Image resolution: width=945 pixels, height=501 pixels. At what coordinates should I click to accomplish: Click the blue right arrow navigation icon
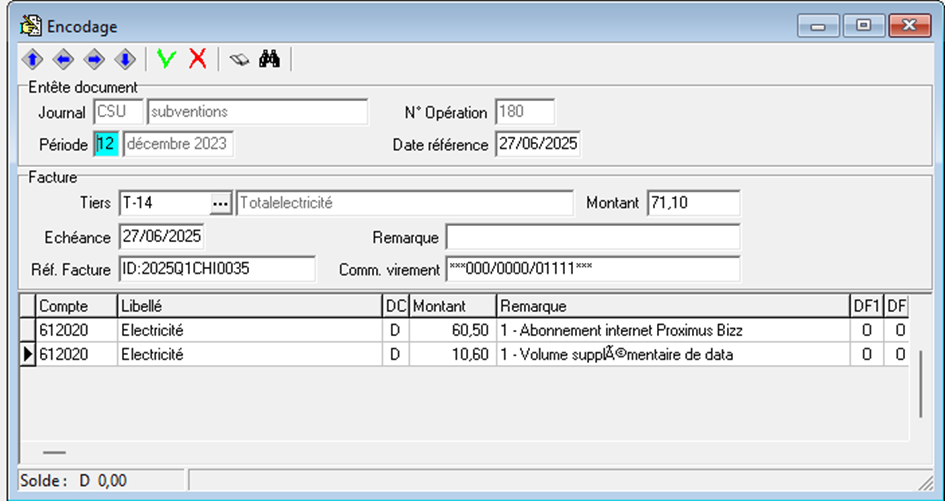94,59
